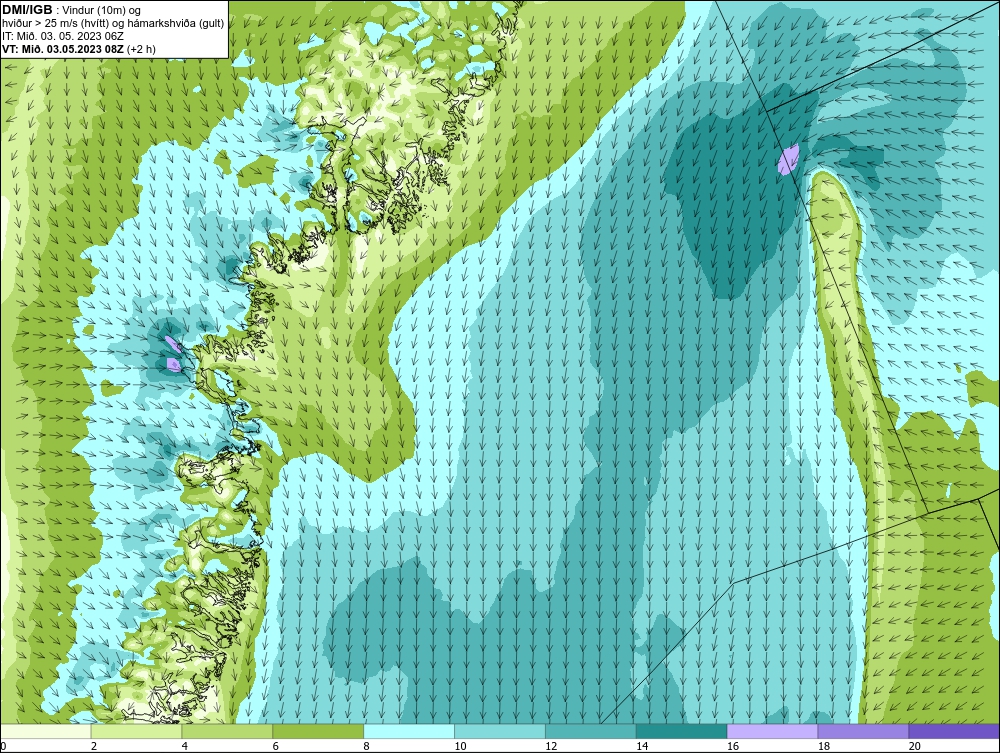The image size is (1000, 753).
Task: Click the legend tick label '20'
Action: click(915, 746)
